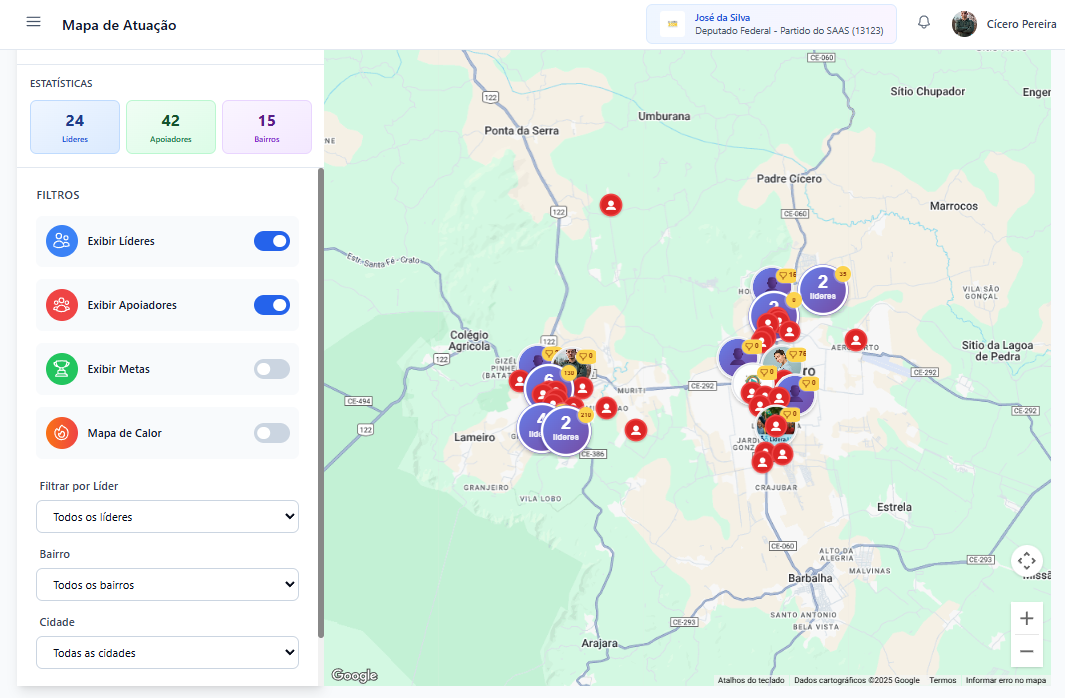This screenshot has height=698, width=1065.
Task: Open the Bairro filter dropdown
Action: (167, 585)
